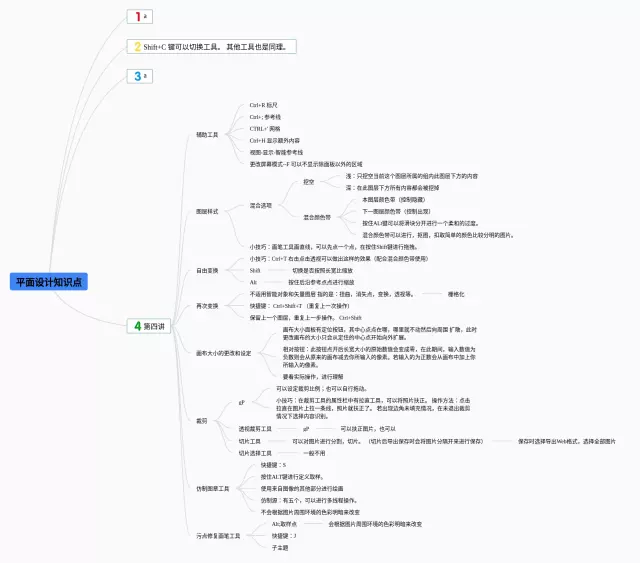Select the 自由变换 branch node
Image resolution: width=640 pixels, height=563 pixels.
(x=207, y=270)
